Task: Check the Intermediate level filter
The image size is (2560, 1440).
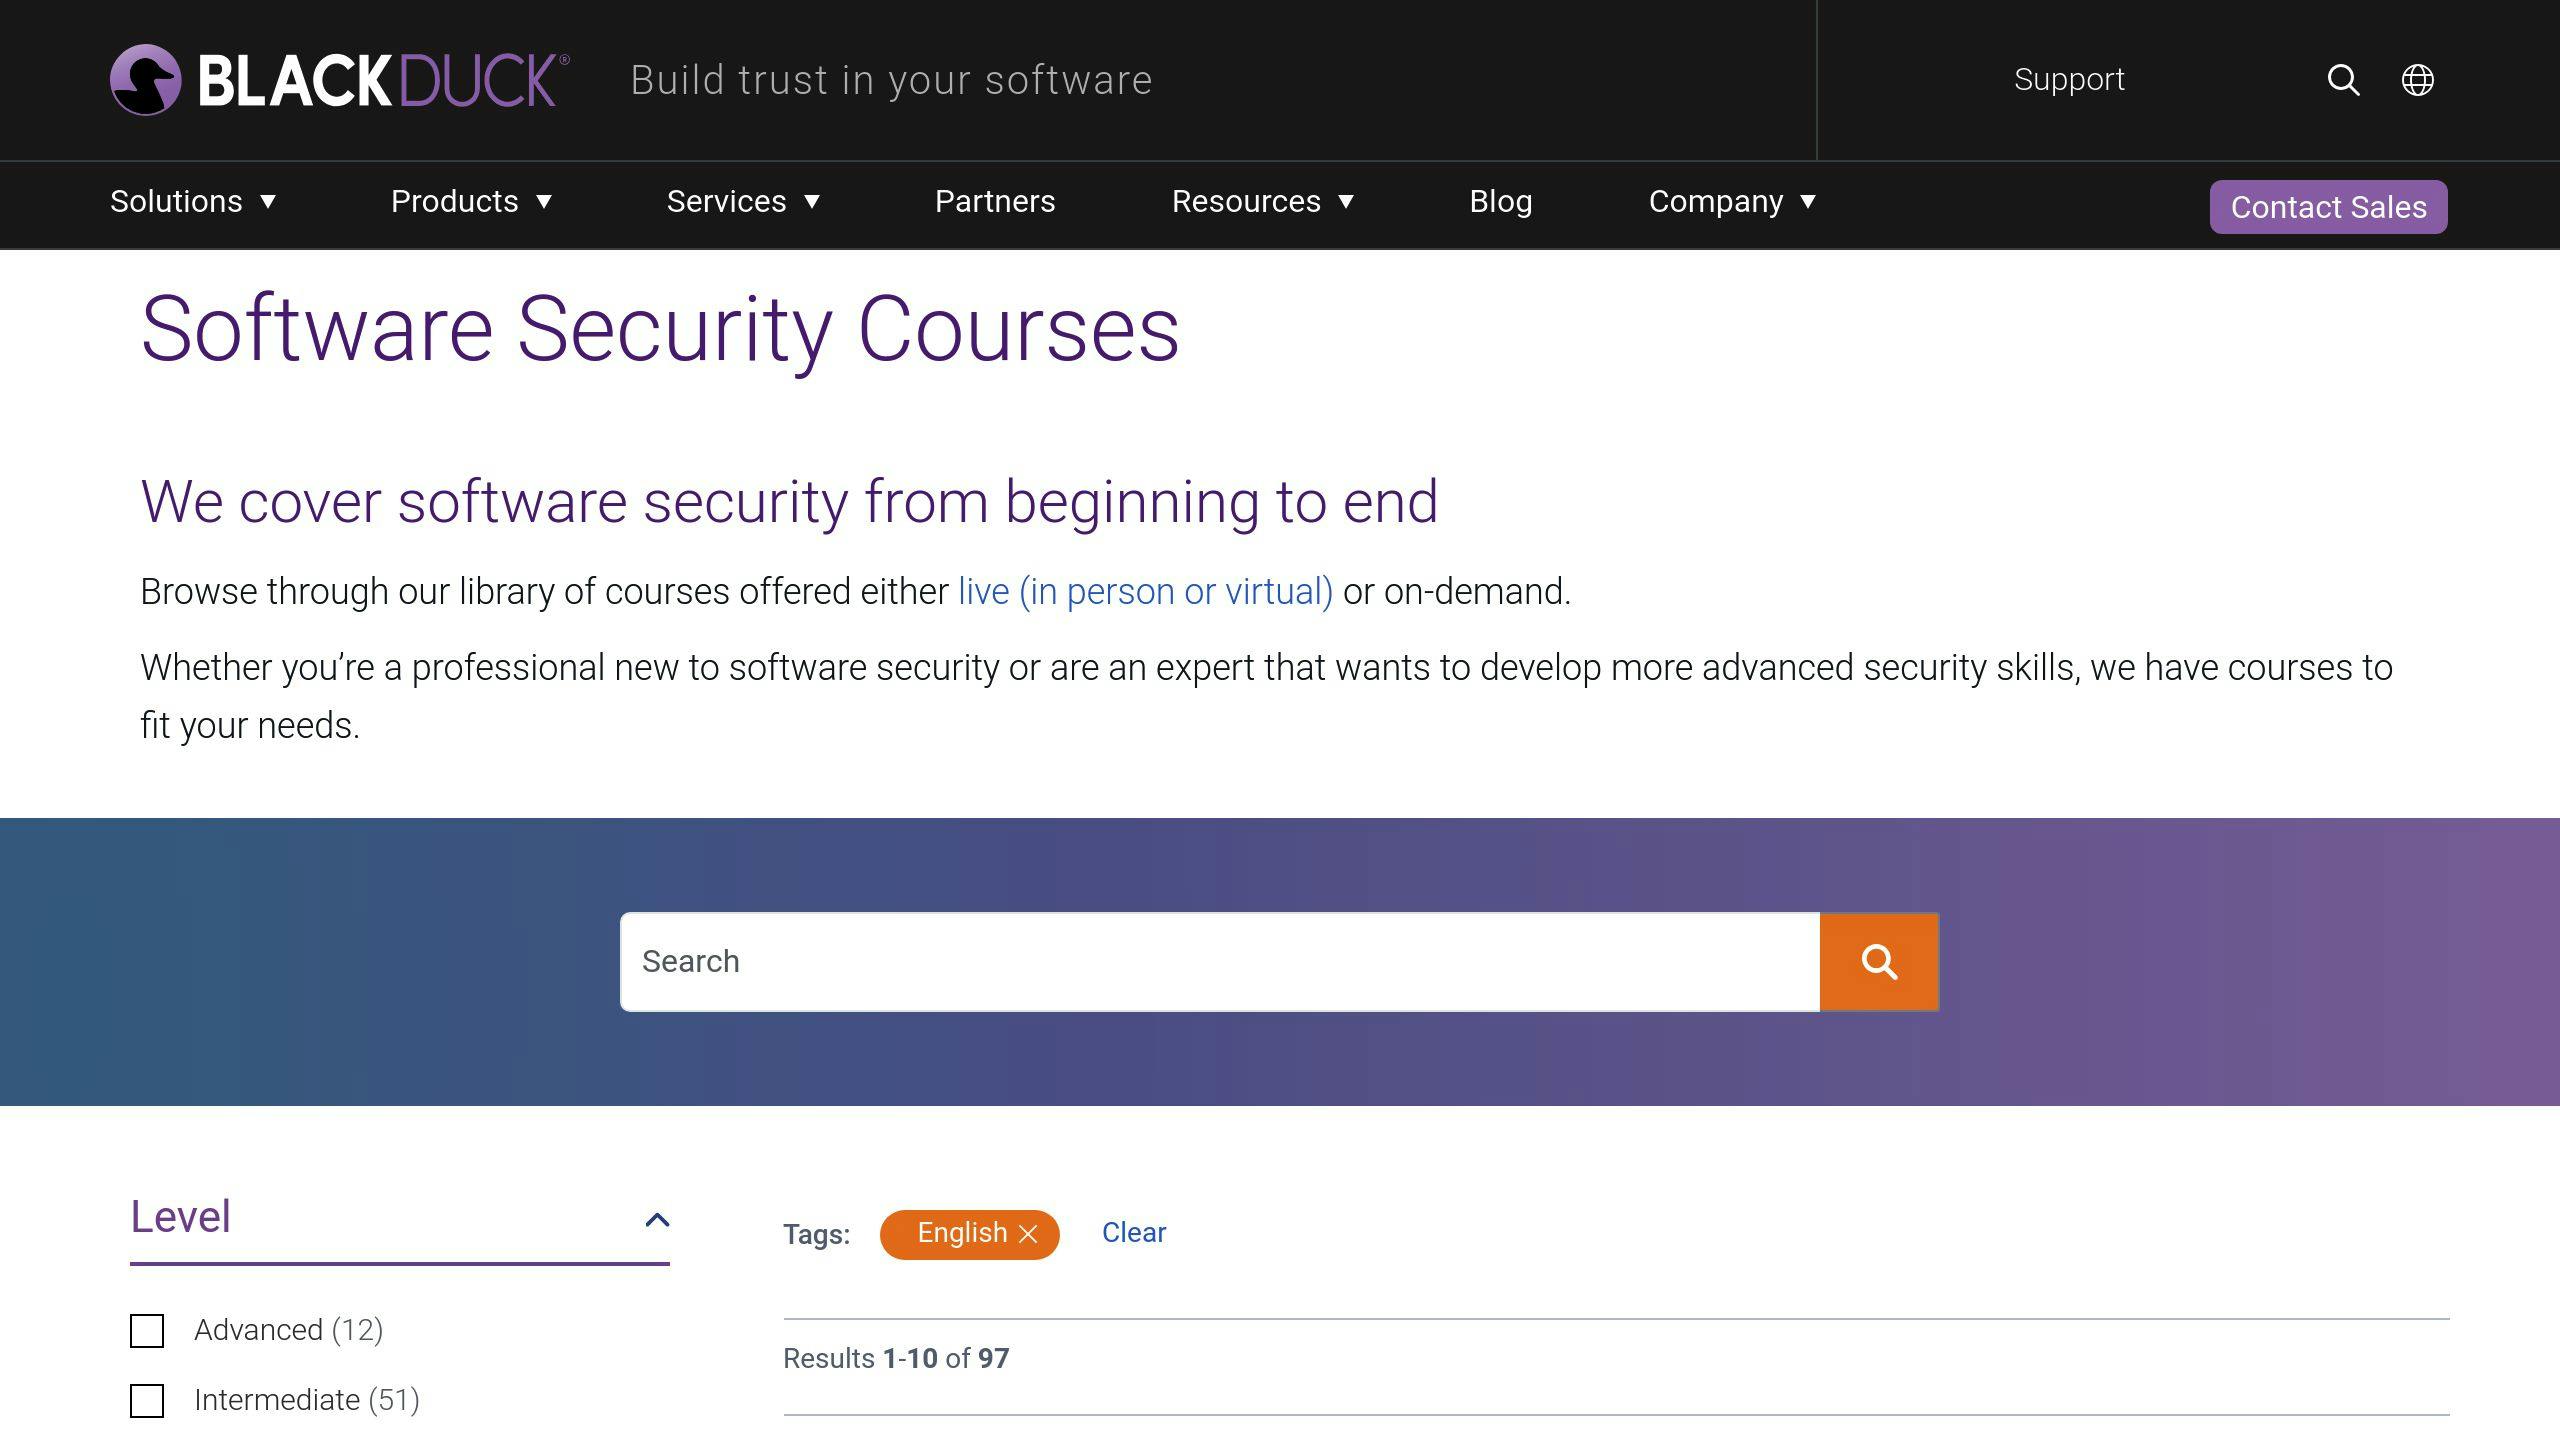Action: pyautogui.click(x=147, y=1401)
